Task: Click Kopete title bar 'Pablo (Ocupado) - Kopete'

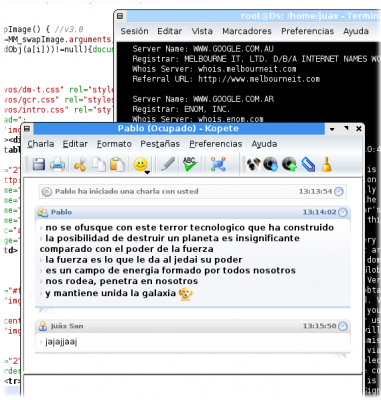Action: point(178,129)
